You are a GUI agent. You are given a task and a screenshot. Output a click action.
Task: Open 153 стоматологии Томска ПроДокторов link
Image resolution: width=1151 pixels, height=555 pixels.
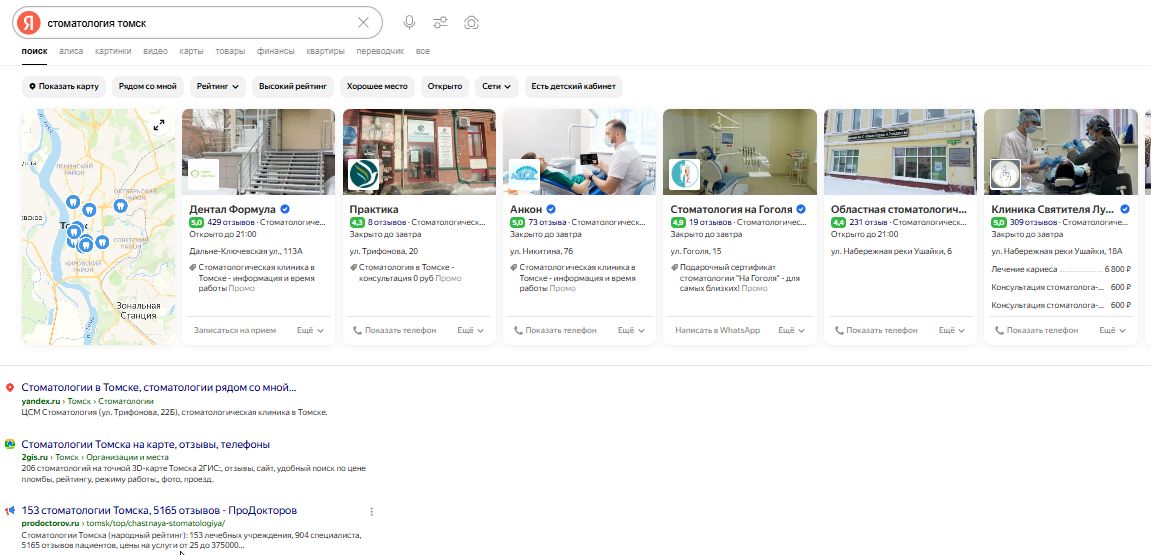click(x=159, y=510)
